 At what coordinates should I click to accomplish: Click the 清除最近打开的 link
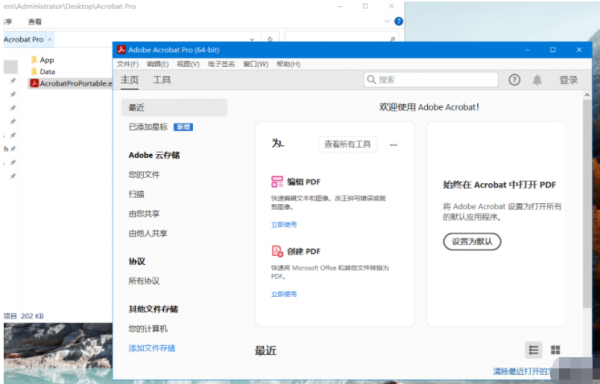coord(522,371)
